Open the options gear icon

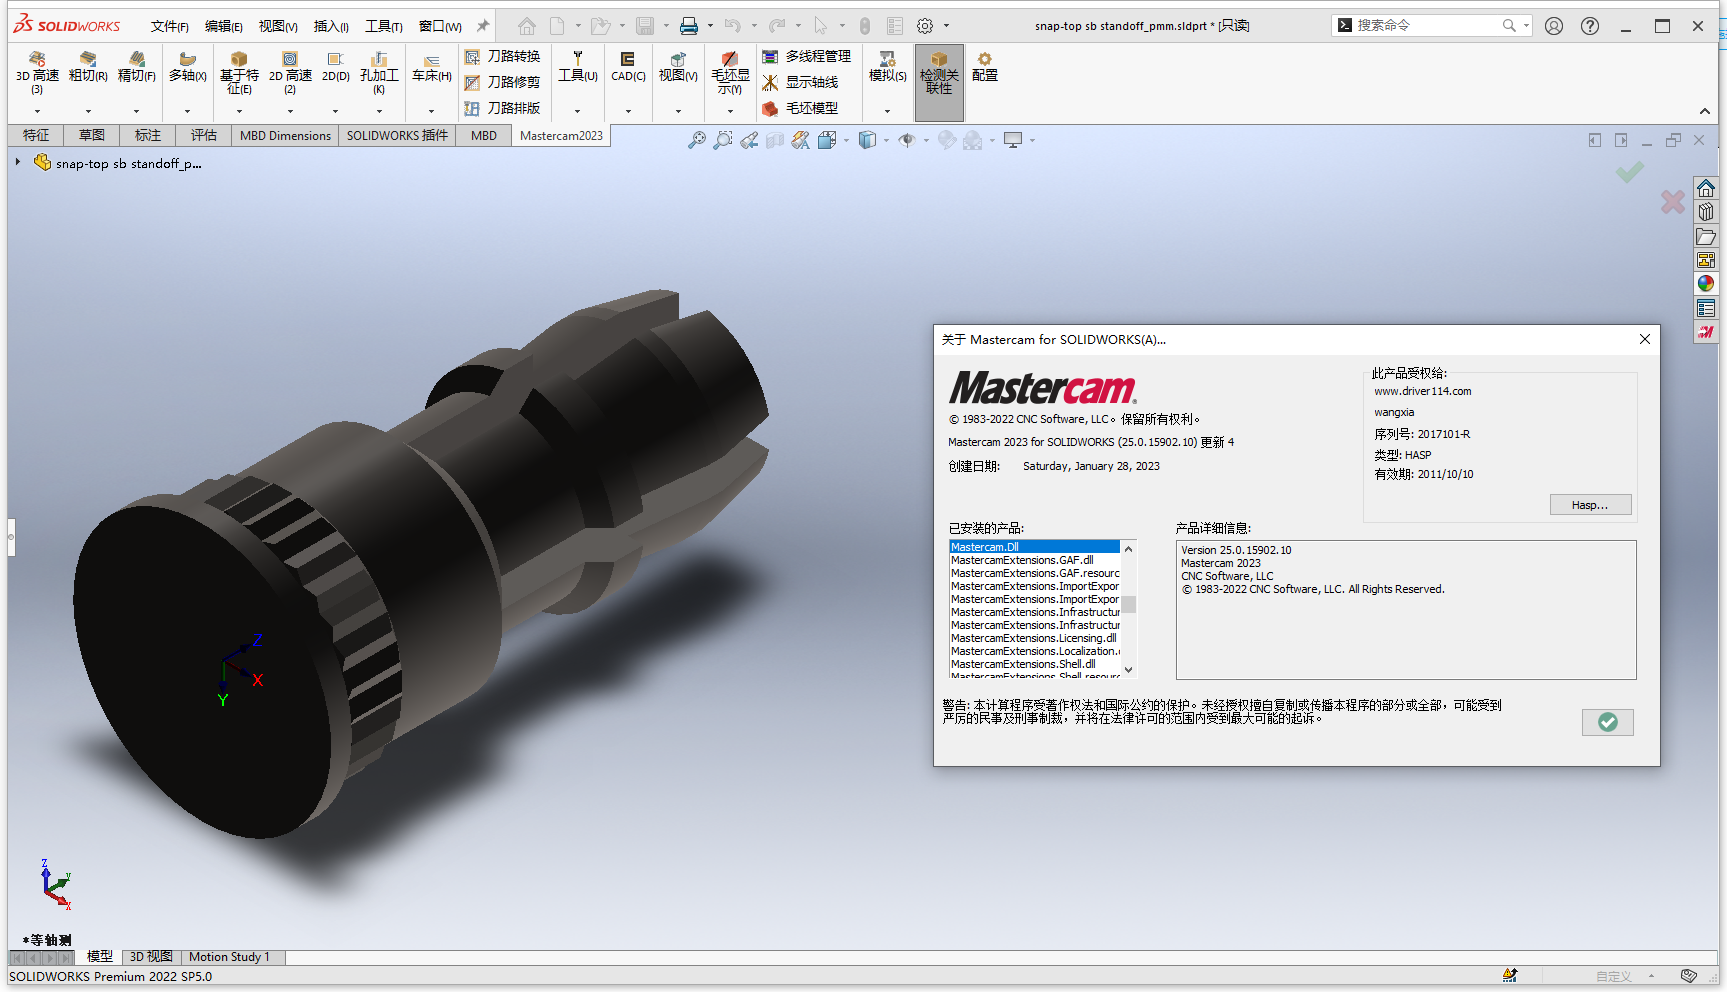[x=925, y=26]
